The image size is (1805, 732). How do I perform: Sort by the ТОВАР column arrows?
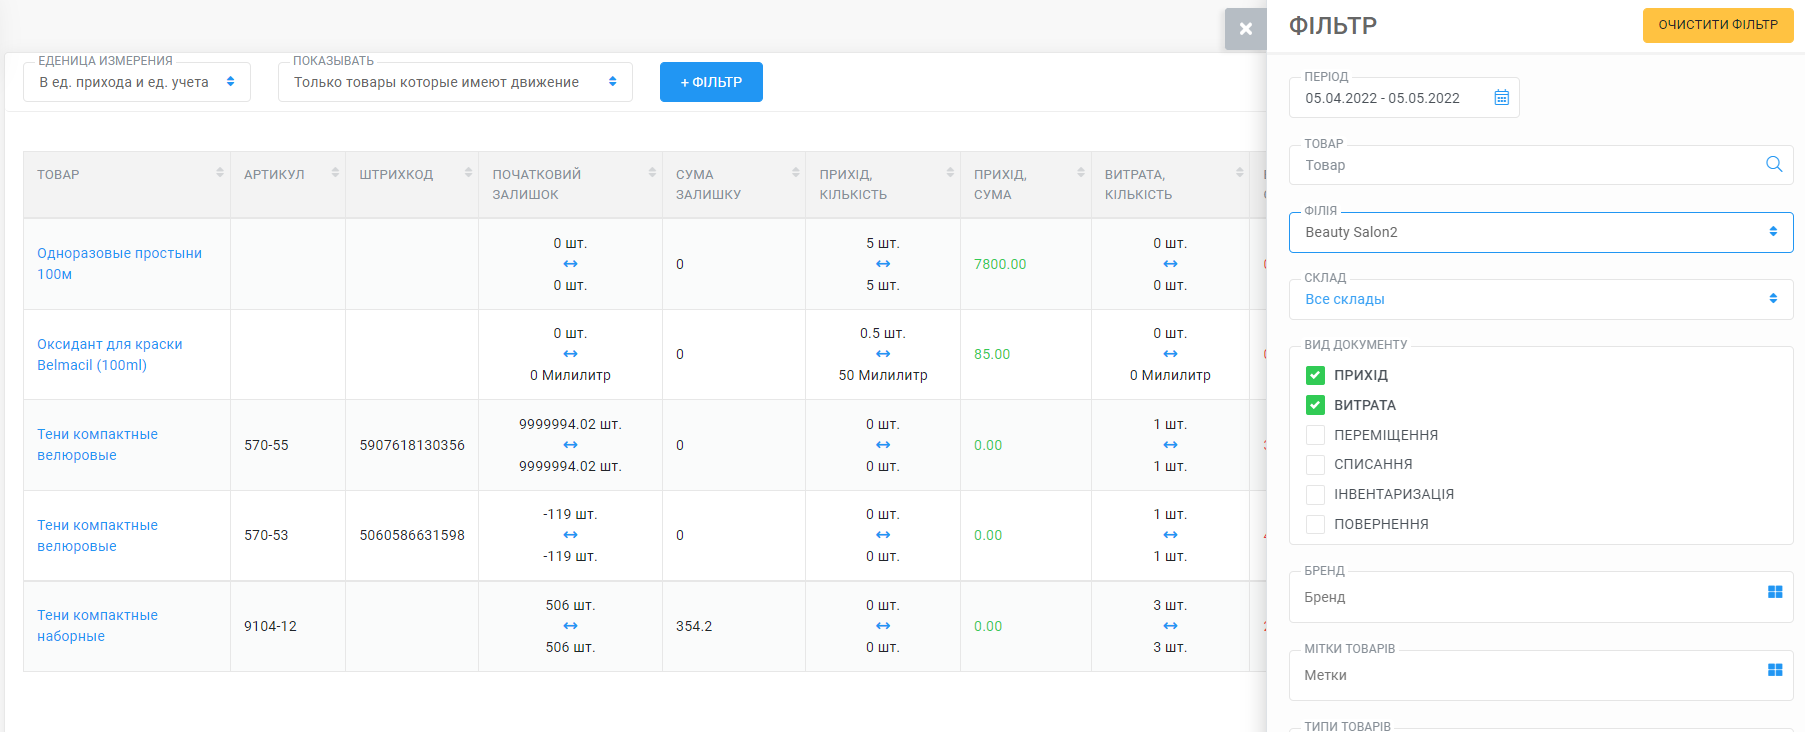[220, 173]
